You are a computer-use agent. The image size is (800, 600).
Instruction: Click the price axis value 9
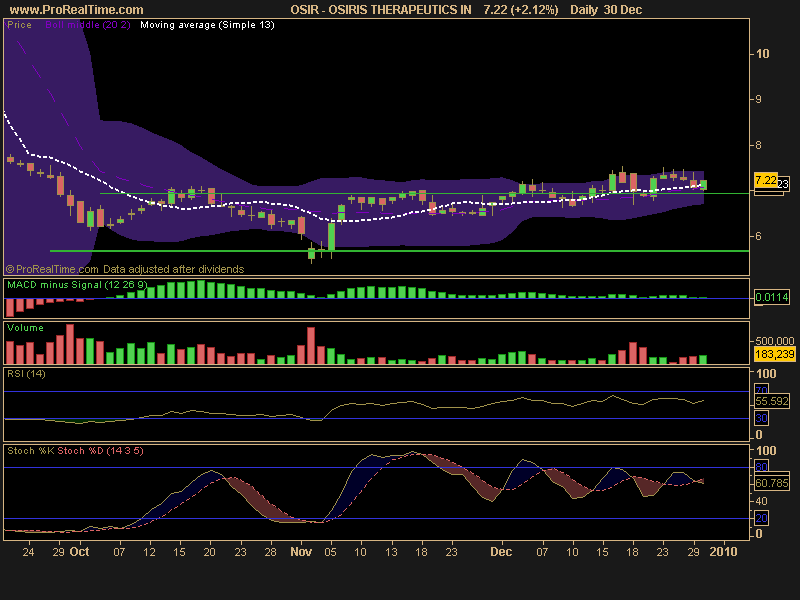[759, 99]
